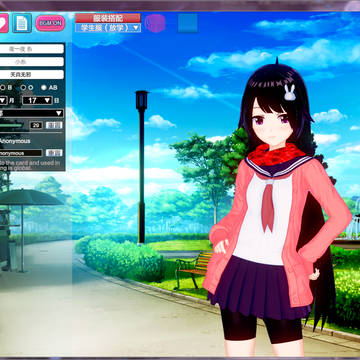Click the purple cube icon
Viewport: 360px width, 360px height.
(155, 23)
